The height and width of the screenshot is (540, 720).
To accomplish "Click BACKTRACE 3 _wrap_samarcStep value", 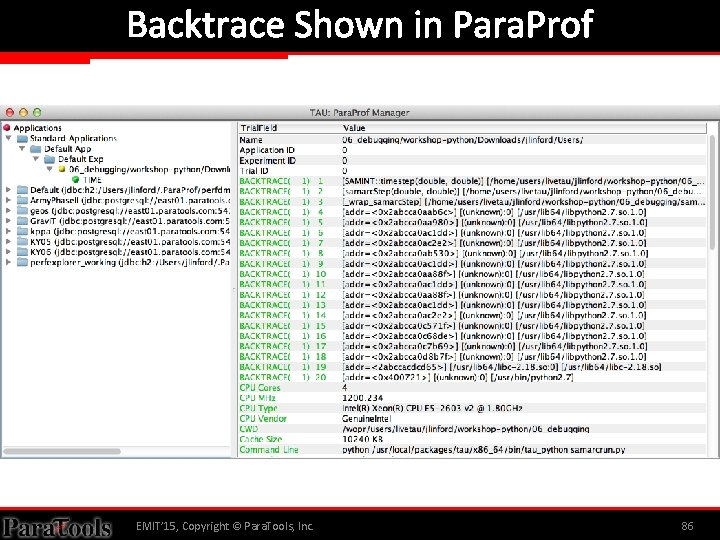I will (x=523, y=202).
